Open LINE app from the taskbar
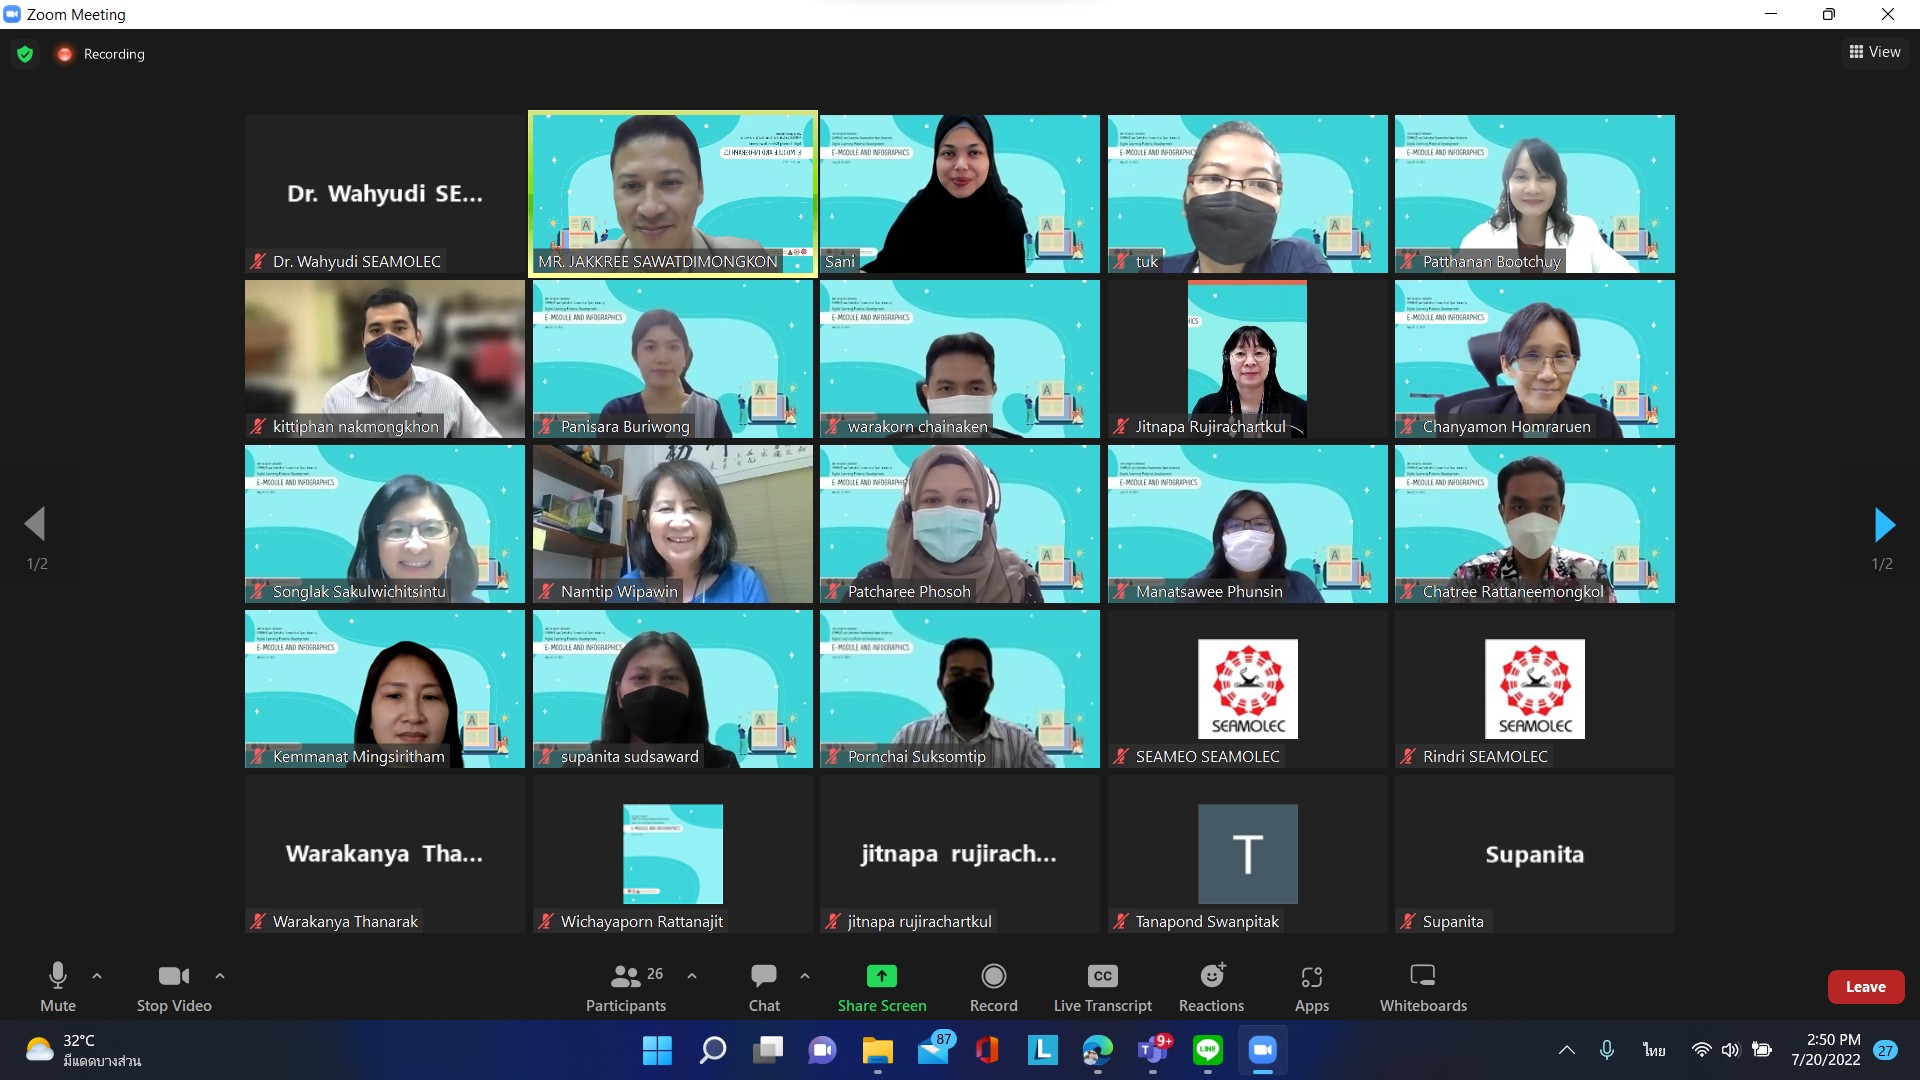This screenshot has width=1920, height=1080. pos(1208,1049)
